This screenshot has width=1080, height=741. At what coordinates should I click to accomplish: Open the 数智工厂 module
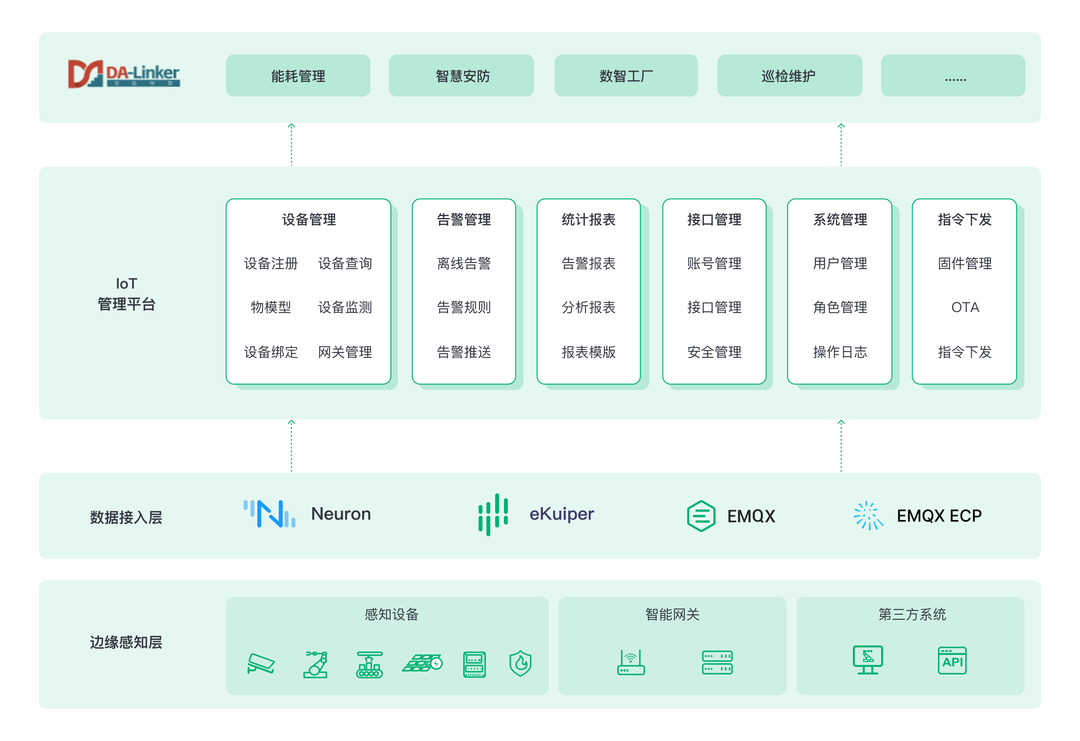(x=626, y=76)
